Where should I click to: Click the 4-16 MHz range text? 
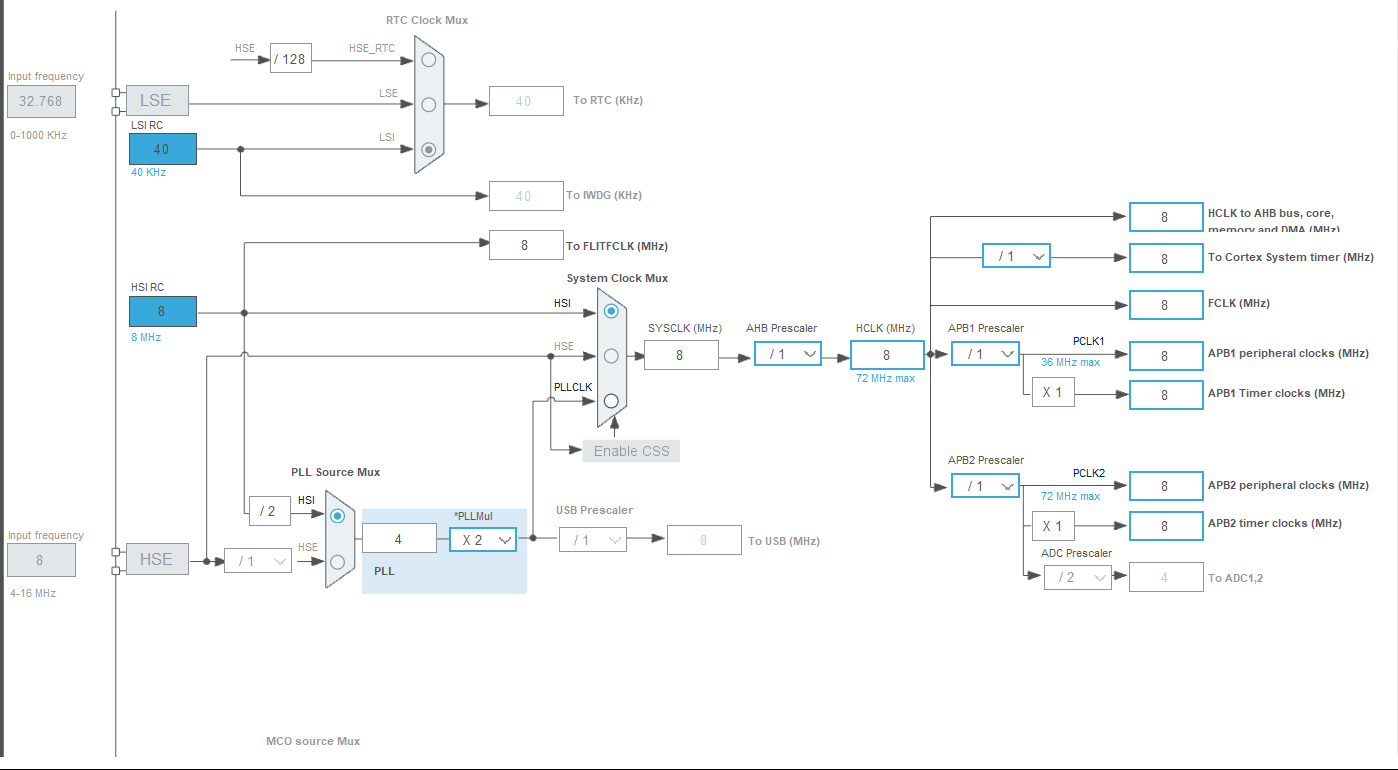click(33, 593)
